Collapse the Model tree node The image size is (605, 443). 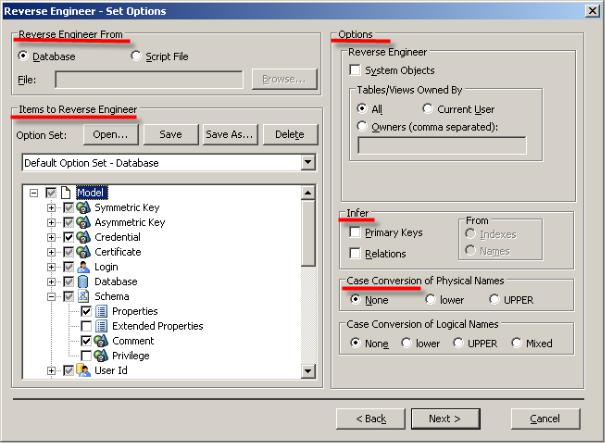[34, 193]
